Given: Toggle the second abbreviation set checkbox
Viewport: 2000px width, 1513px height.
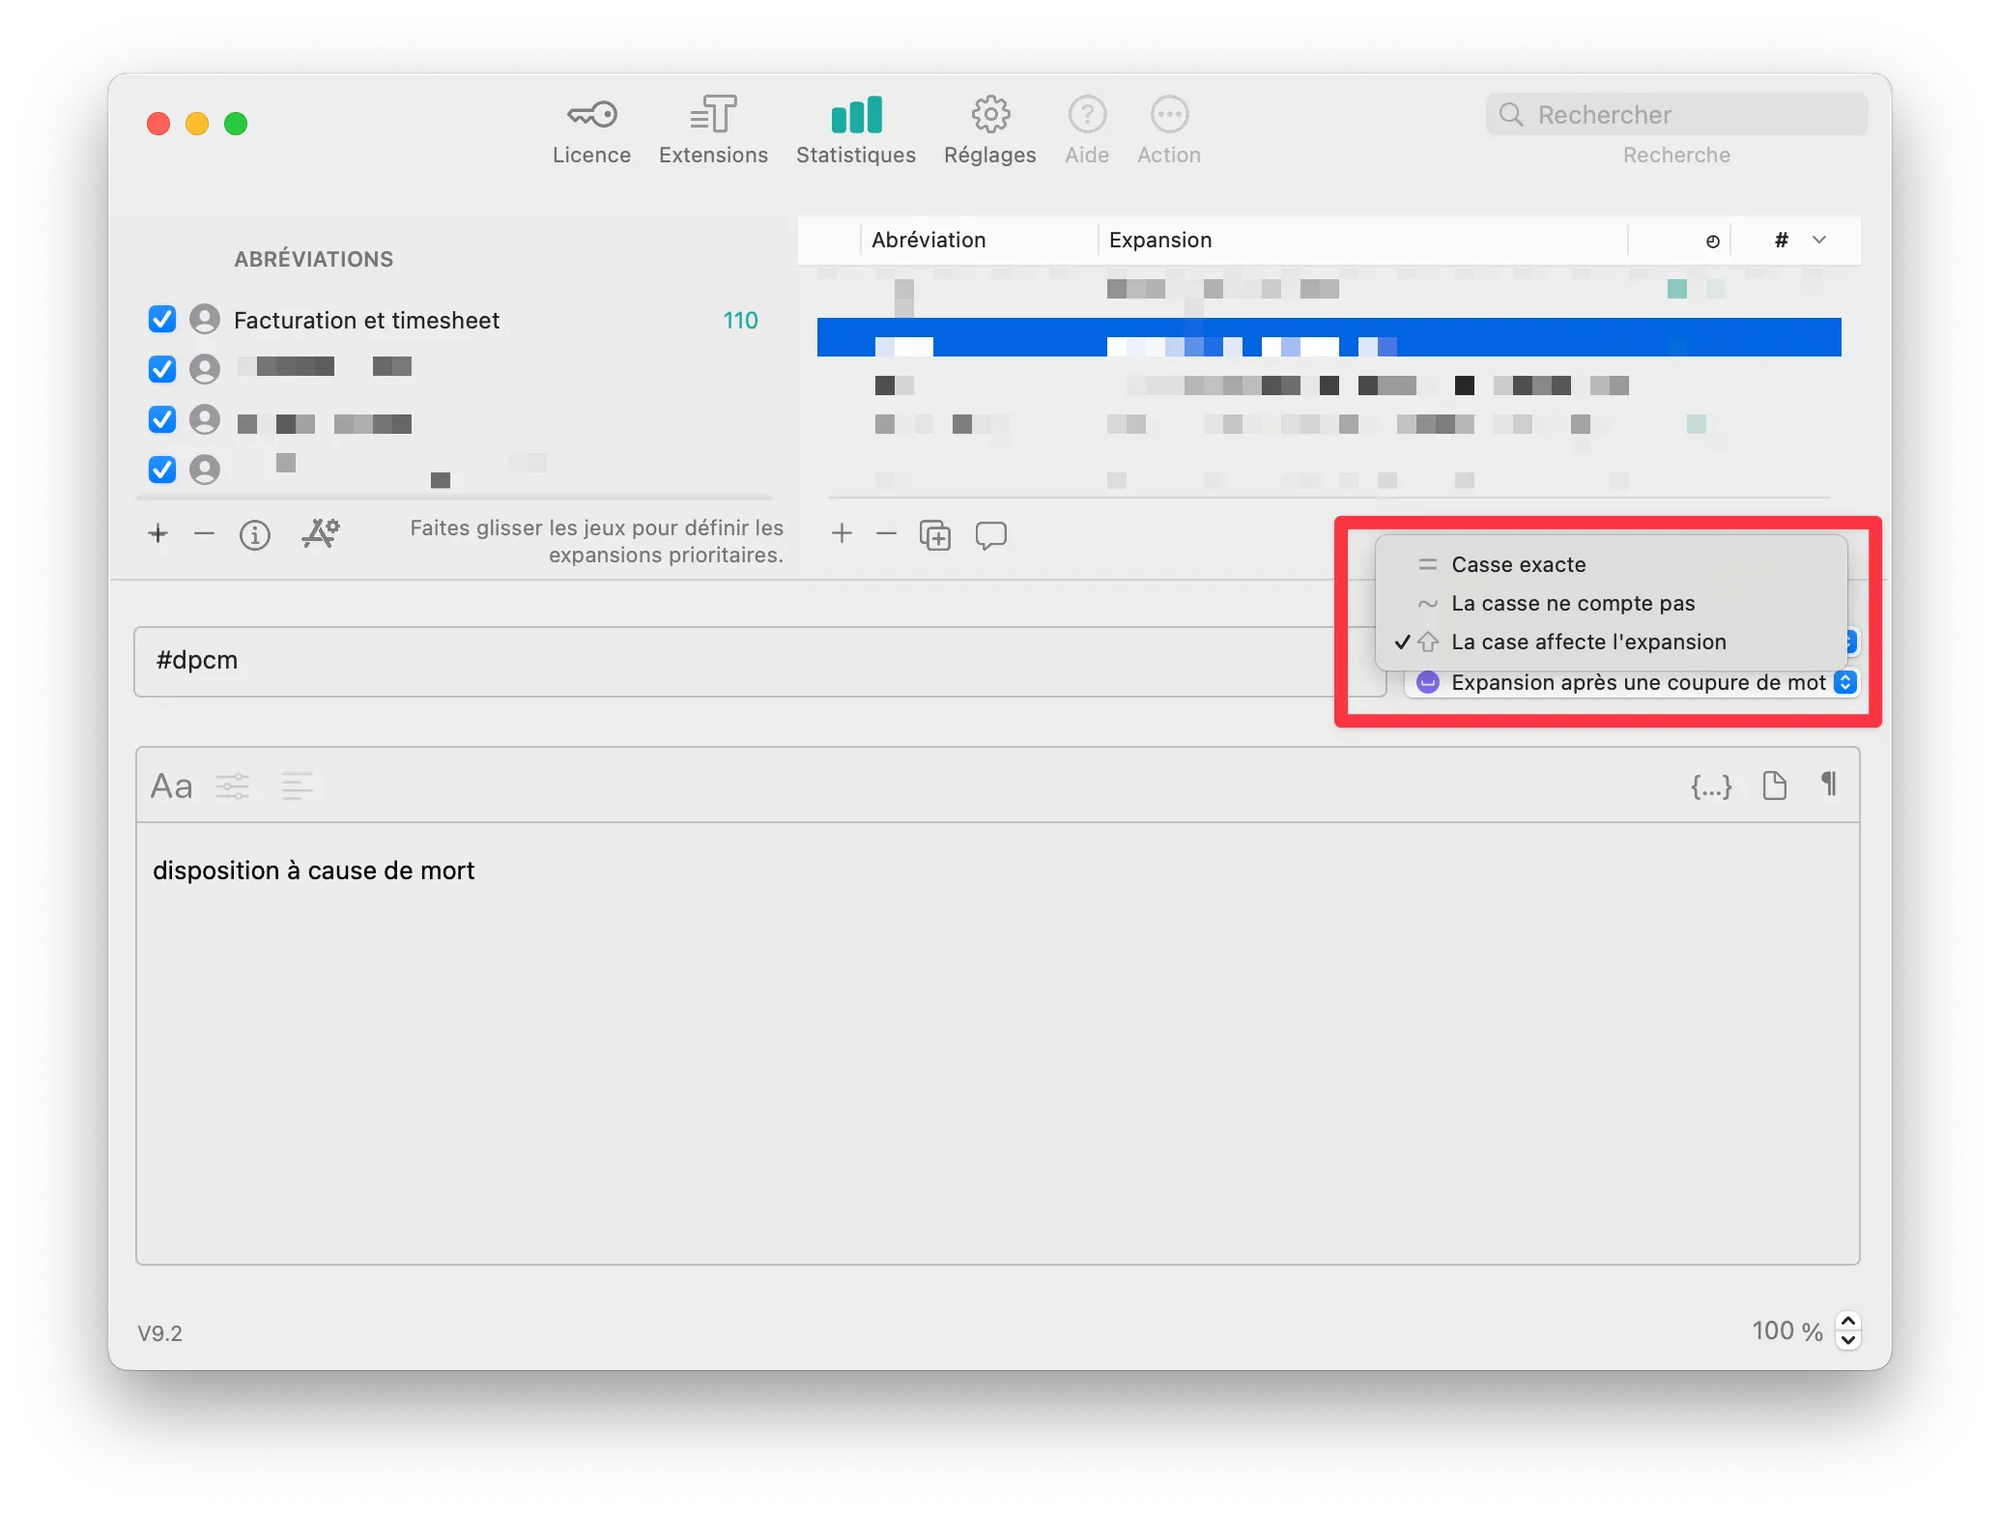Looking at the screenshot, I should [162, 369].
